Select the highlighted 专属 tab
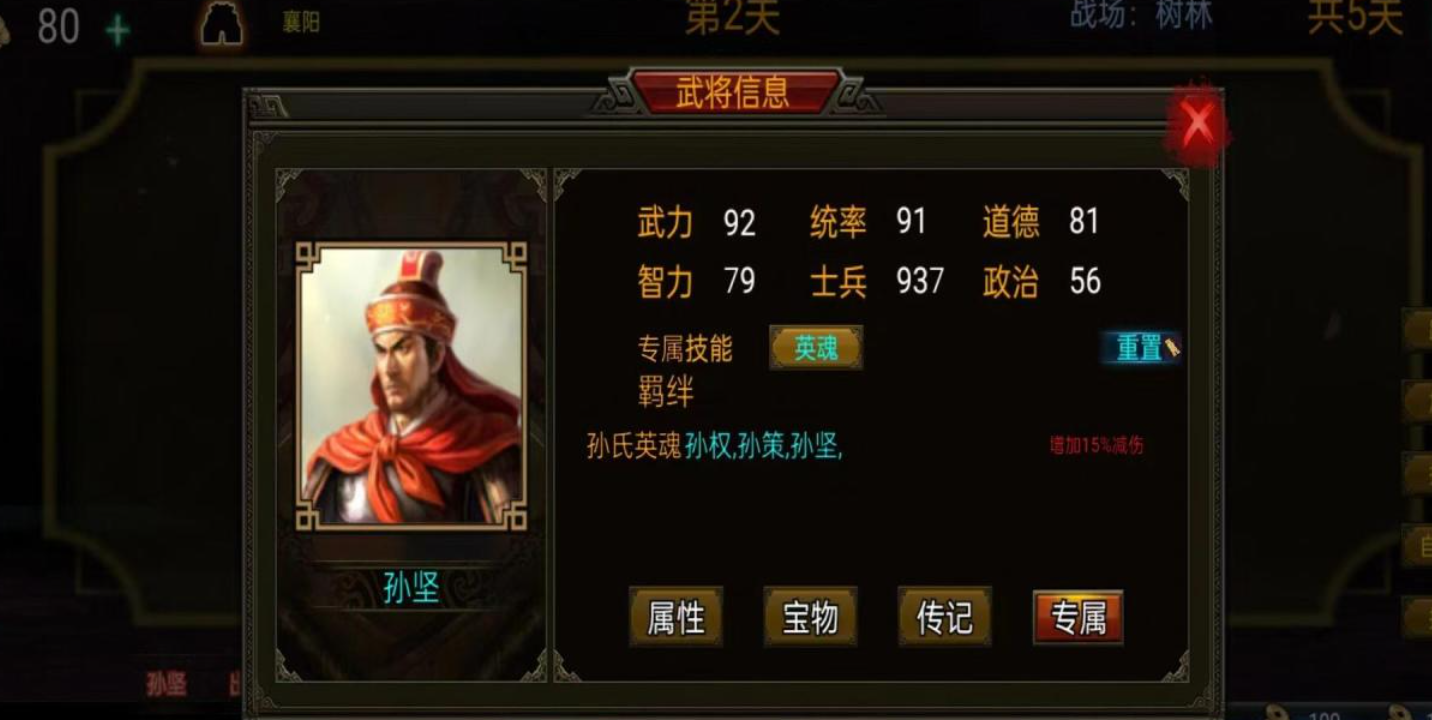The height and width of the screenshot is (720, 1432). [x=1078, y=617]
